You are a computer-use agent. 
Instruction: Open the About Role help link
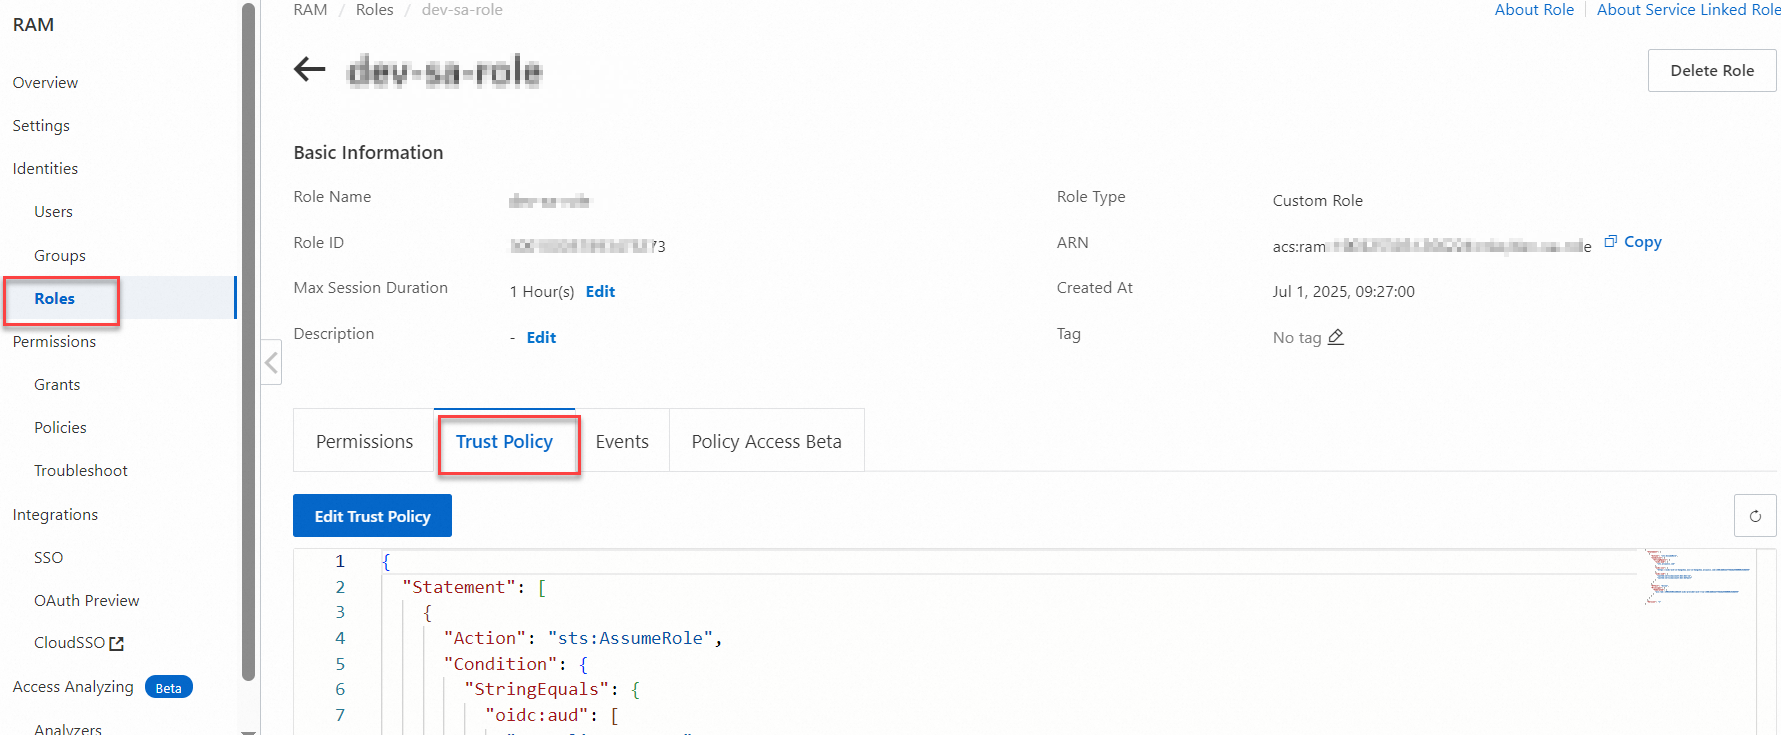tap(1534, 10)
